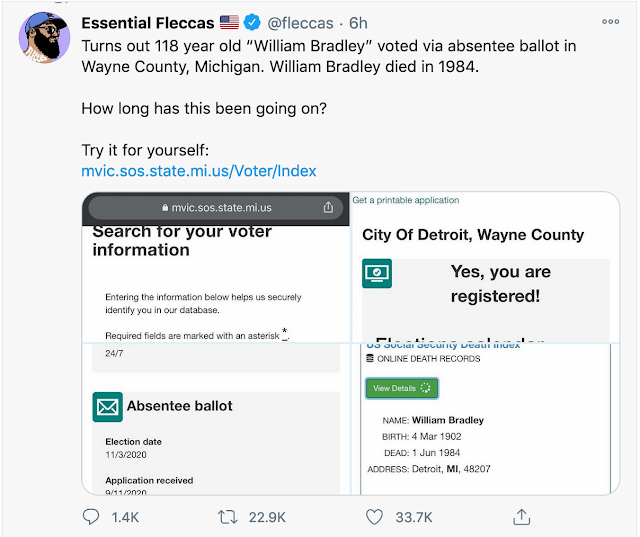
Task: Open the tweet's three-dot more menu
Action: coord(610,22)
